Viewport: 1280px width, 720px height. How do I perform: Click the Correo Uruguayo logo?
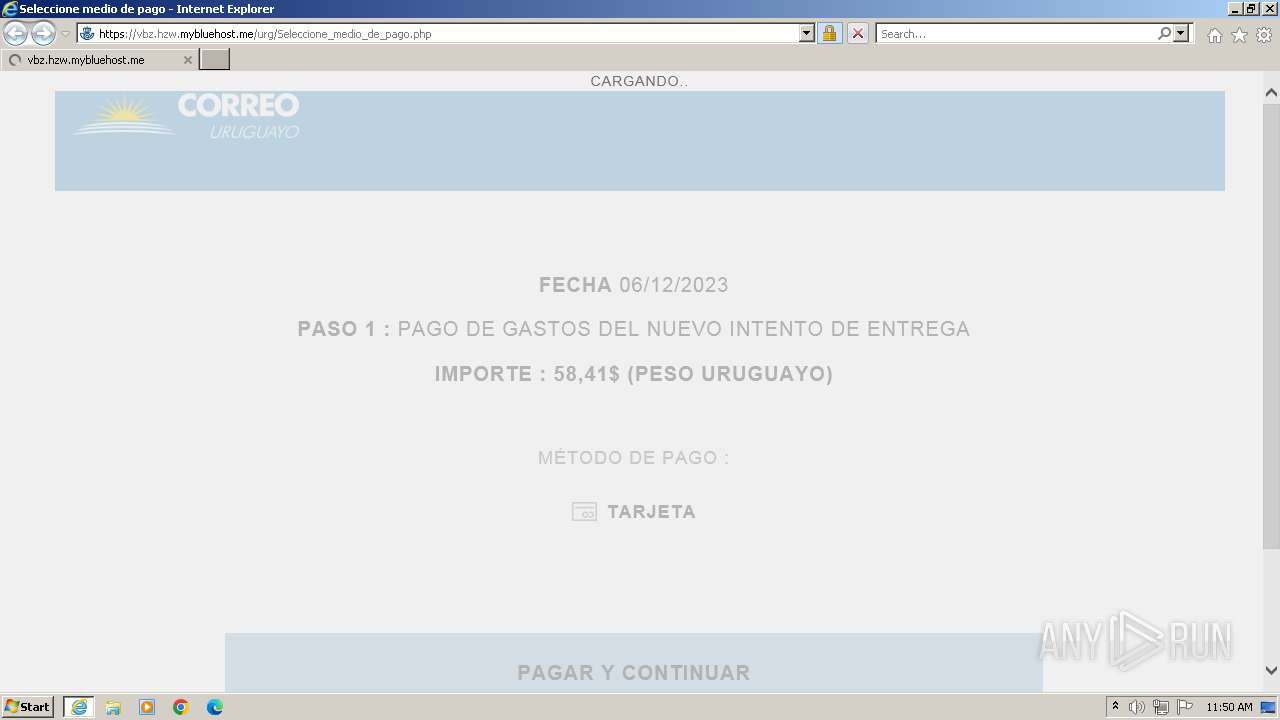186,117
